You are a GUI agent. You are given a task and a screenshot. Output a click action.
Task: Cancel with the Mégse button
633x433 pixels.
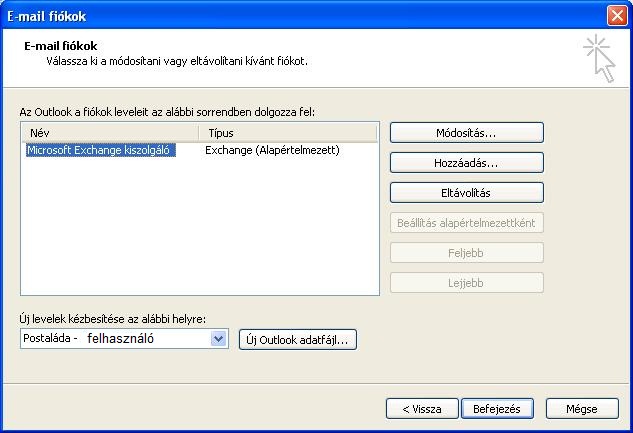point(582,409)
